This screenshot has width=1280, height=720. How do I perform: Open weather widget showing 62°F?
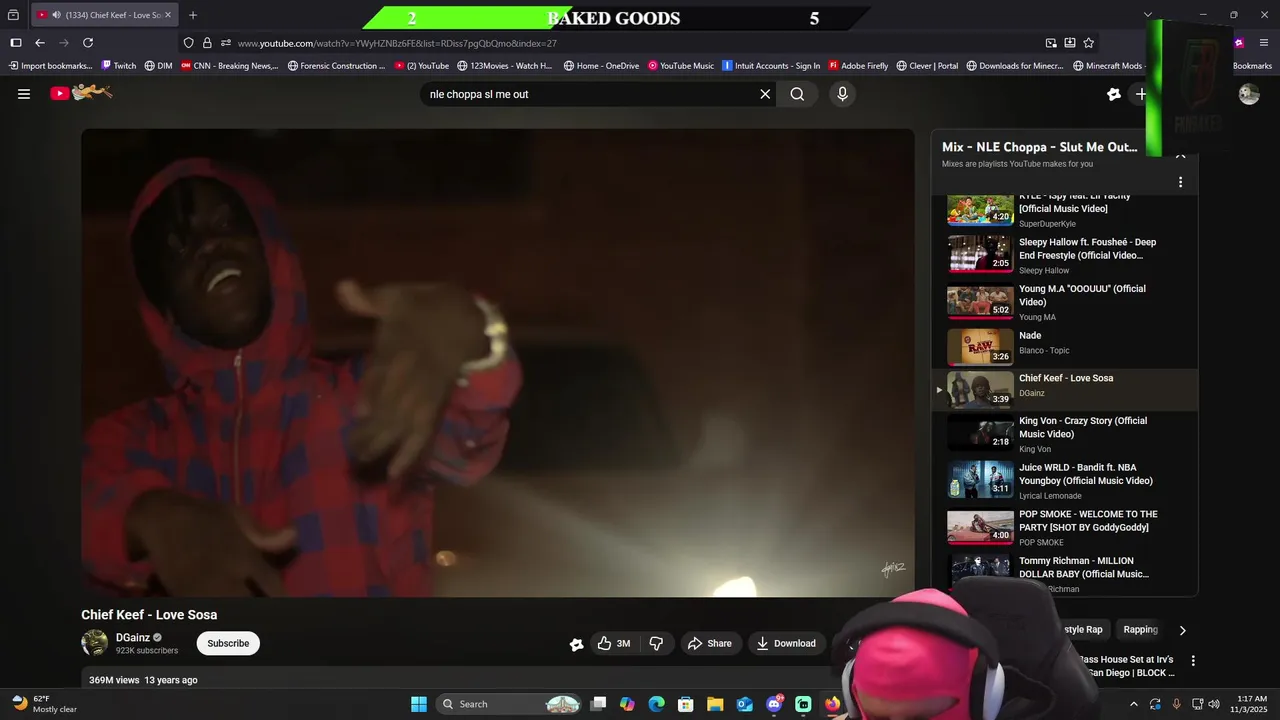click(x=44, y=704)
